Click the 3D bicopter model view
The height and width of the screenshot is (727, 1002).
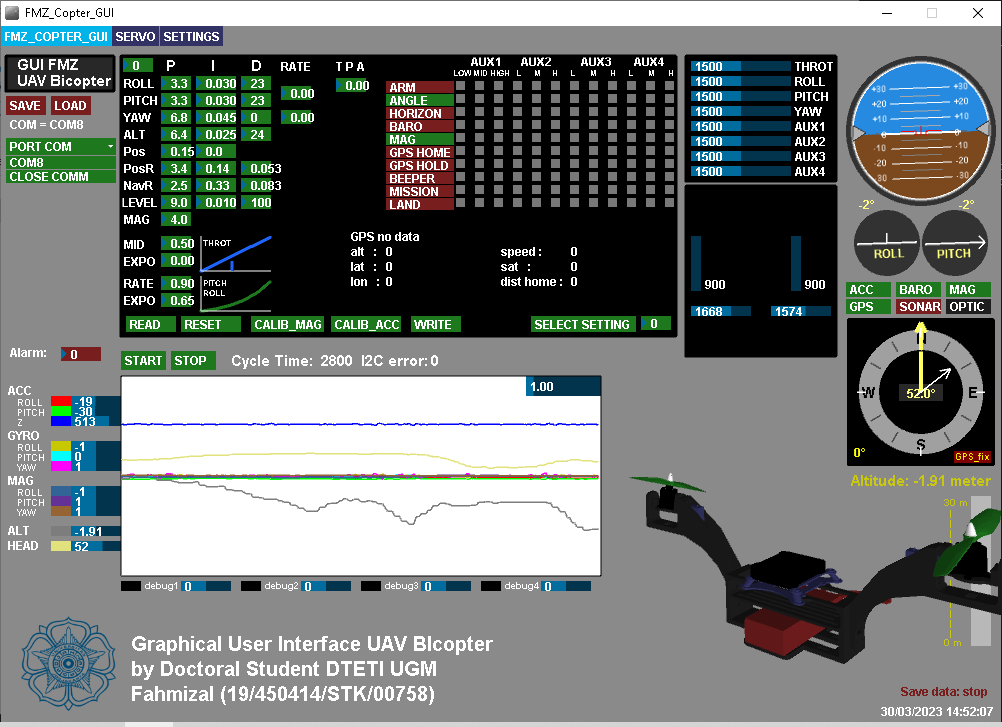coord(818,569)
